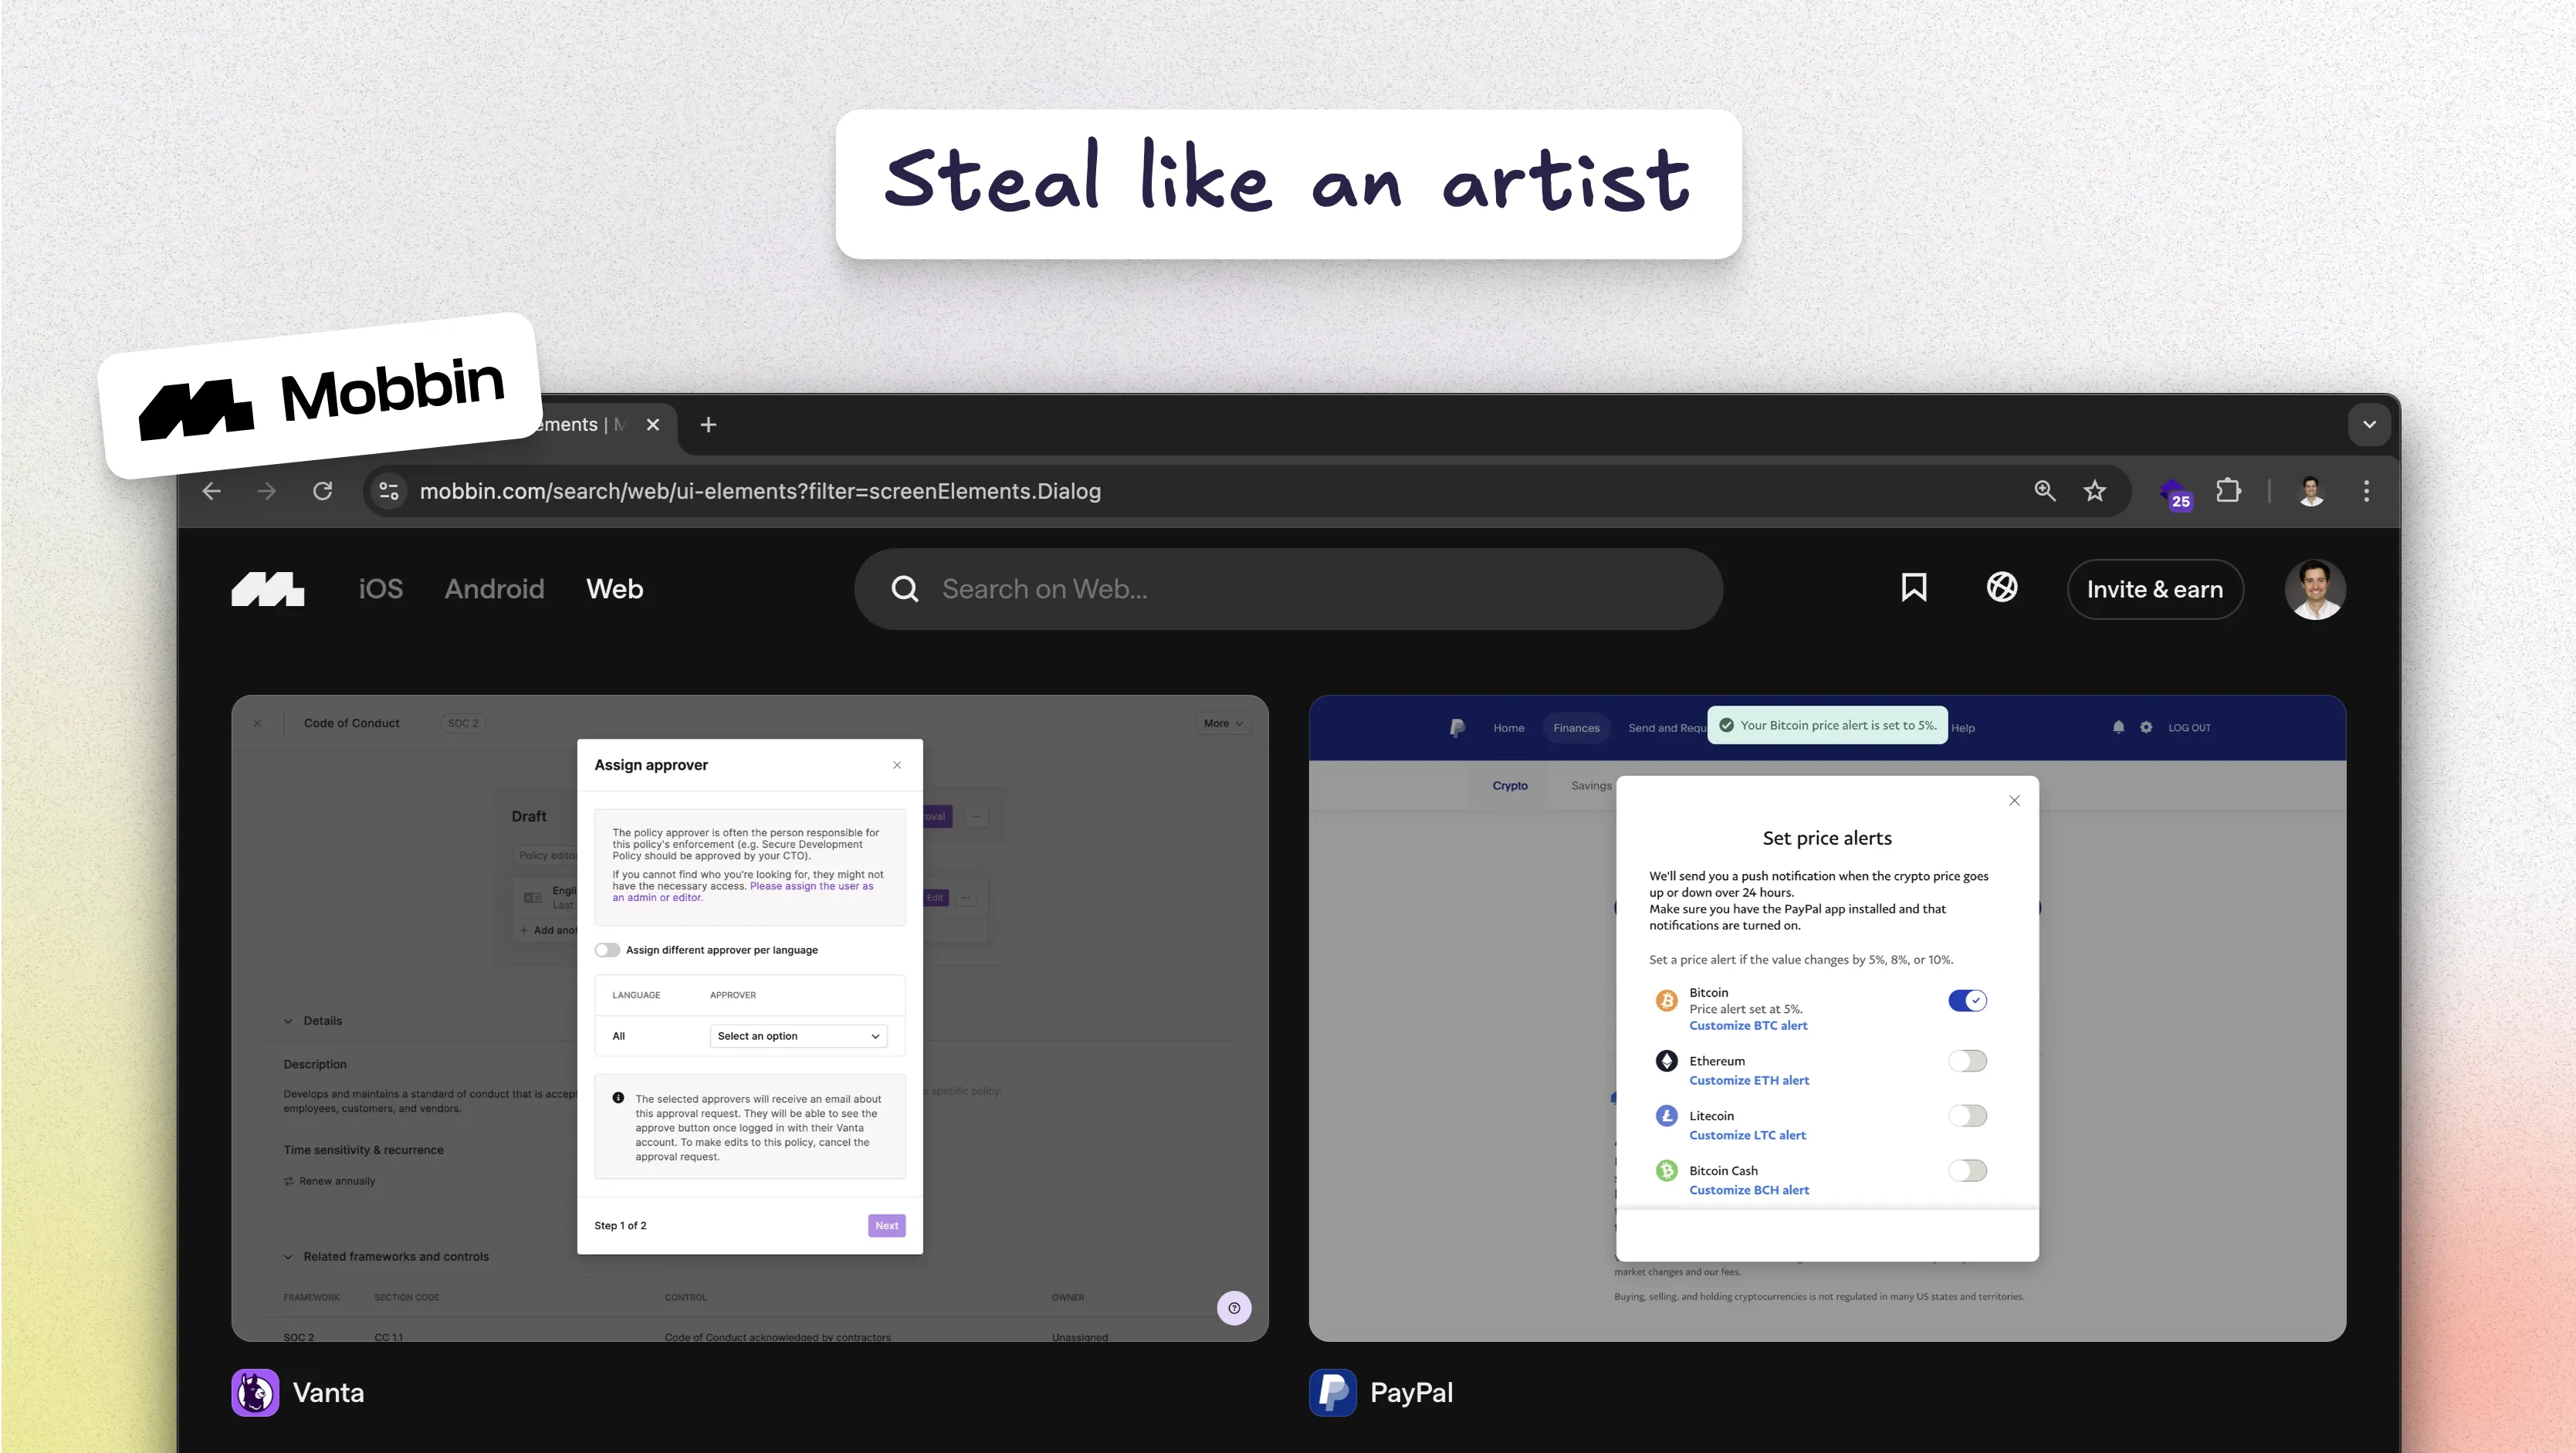The width and height of the screenshot is (2576, 1453).
Task: Click LOG OUT in PayPal navbar
Action: coord(2189,728)
